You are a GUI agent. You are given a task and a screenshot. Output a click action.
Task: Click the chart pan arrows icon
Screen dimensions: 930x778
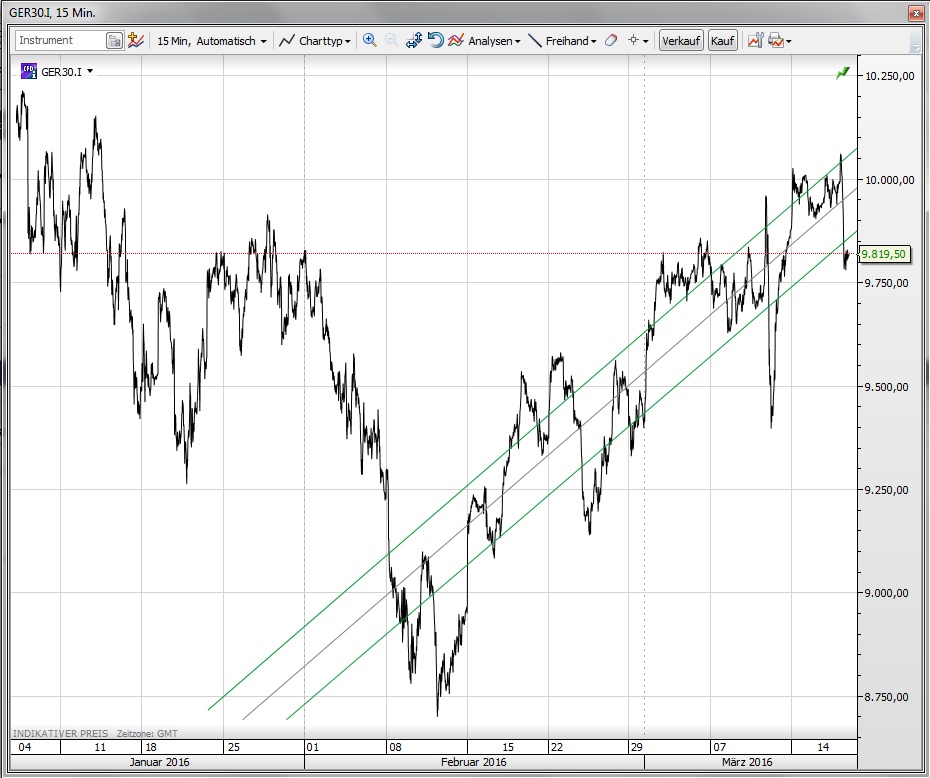click(x=413, y=41)
